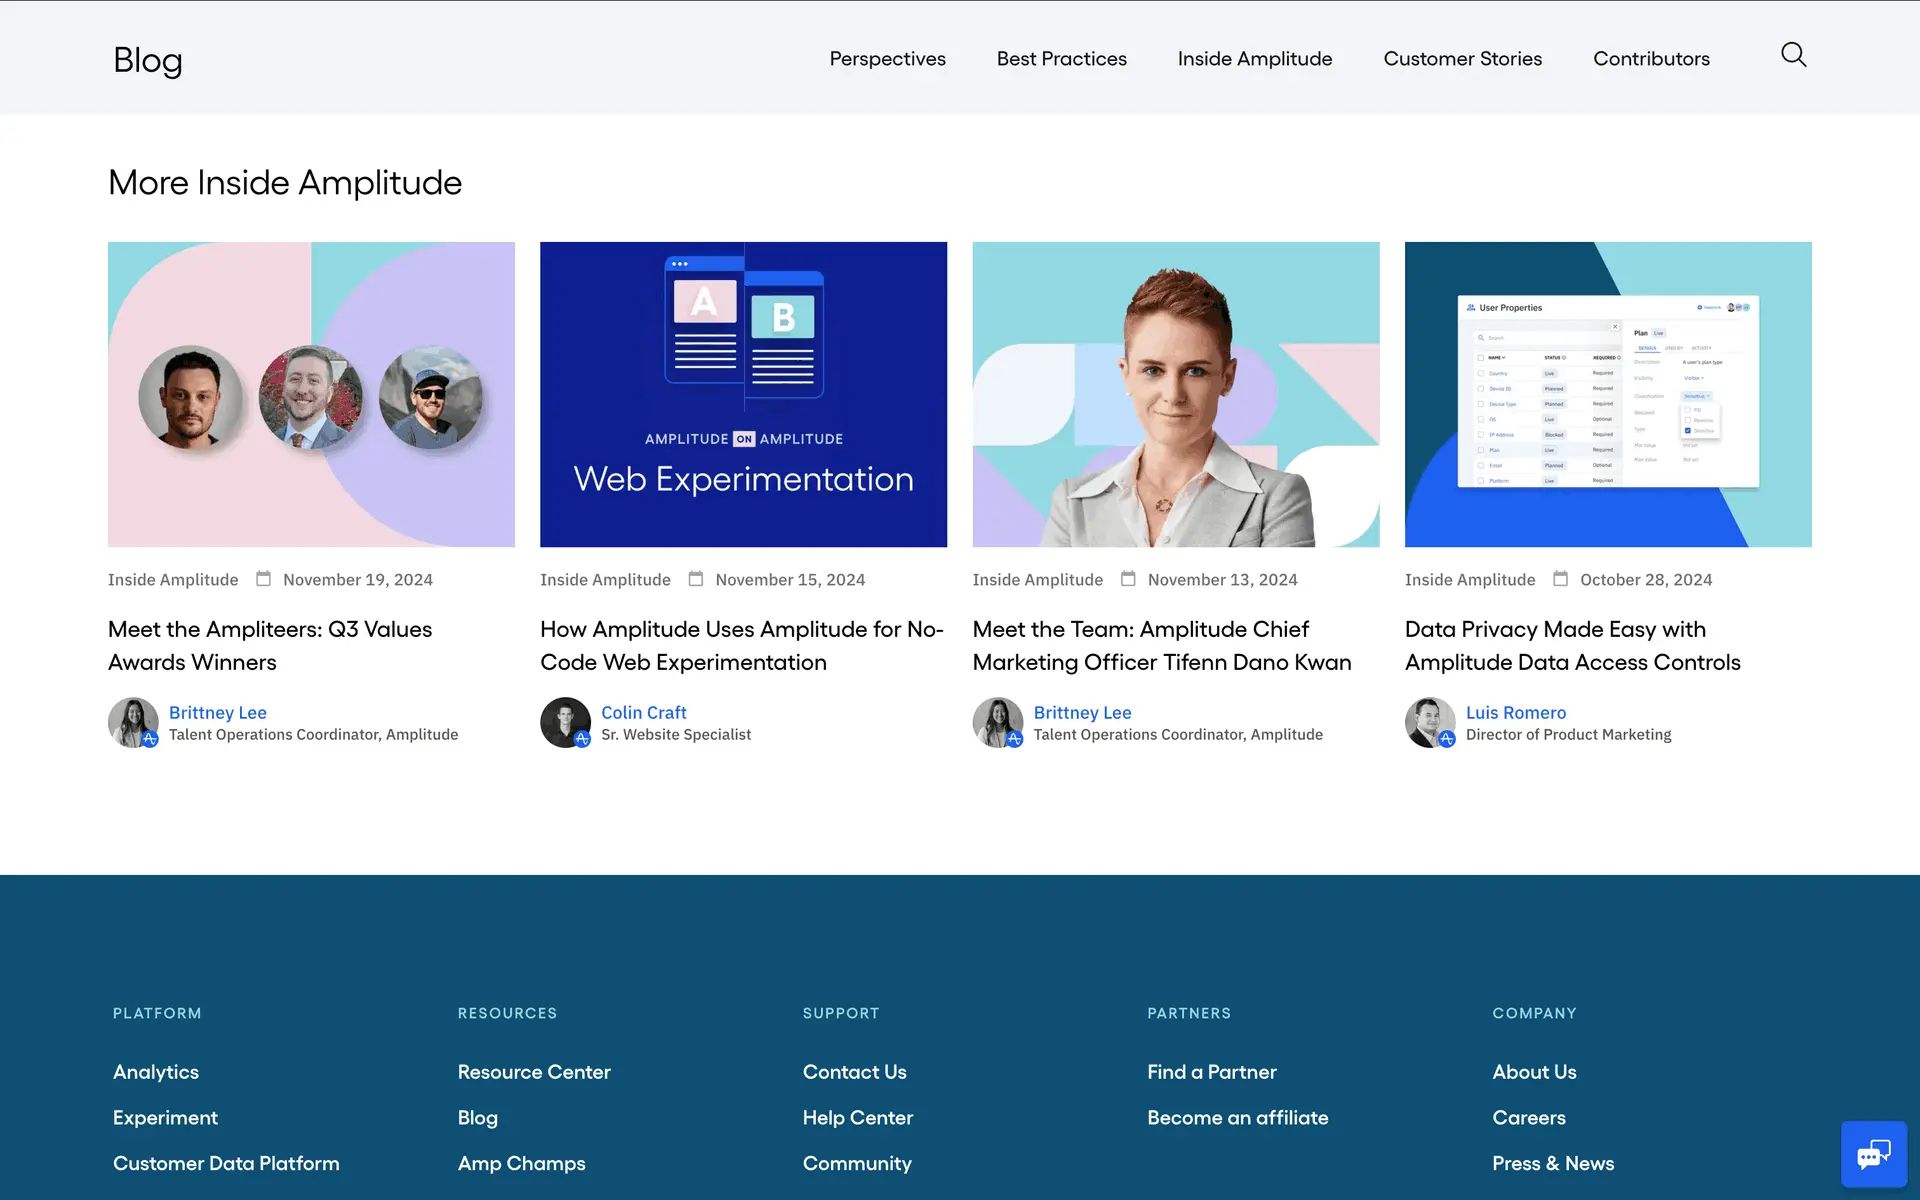Screen dimensions: 1920x1200
Task: Open the Perspectives menu item
Action: 887,59
